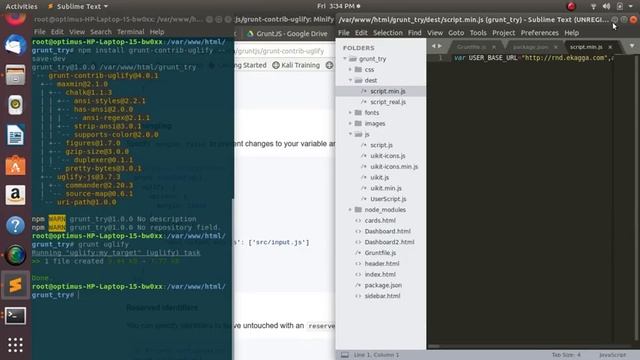Screen dimensions: 640x360
Task: Expand the images folder
Action: [350, 123]
